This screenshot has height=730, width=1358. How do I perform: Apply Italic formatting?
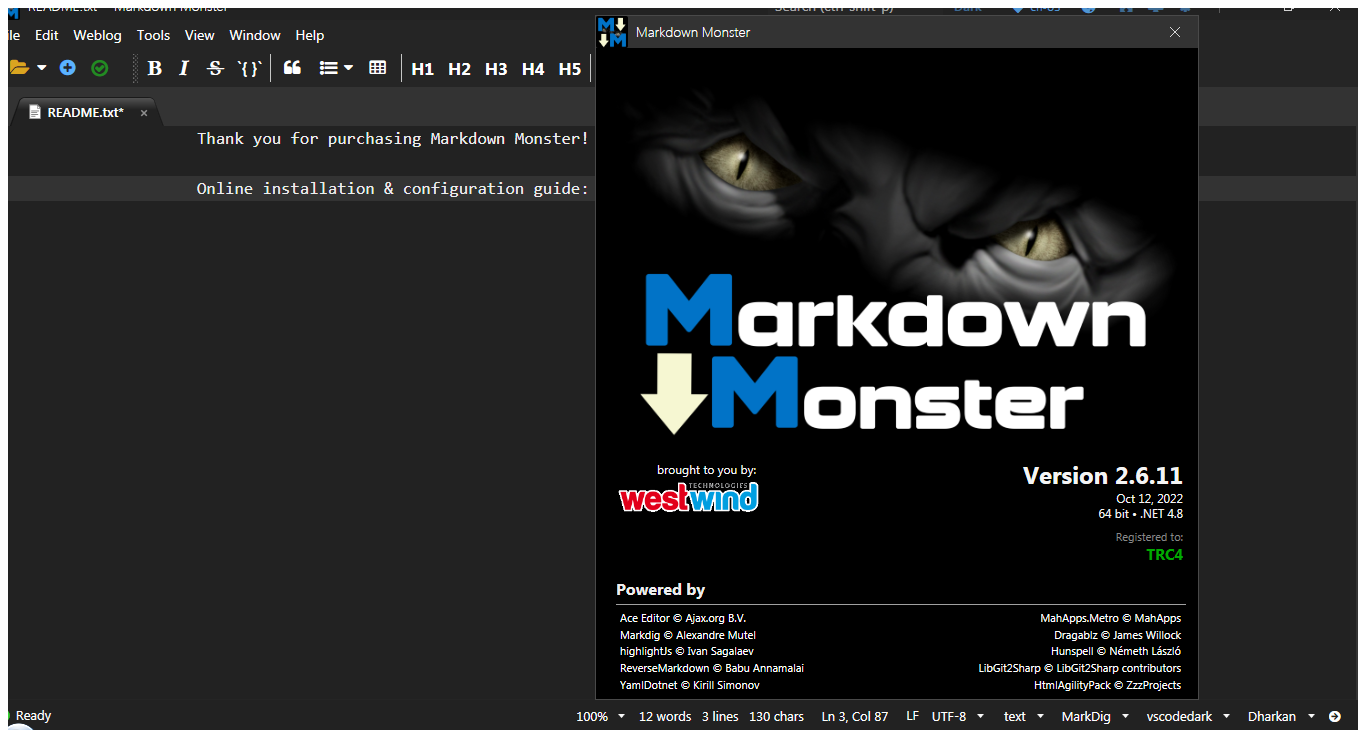point(183,68)
